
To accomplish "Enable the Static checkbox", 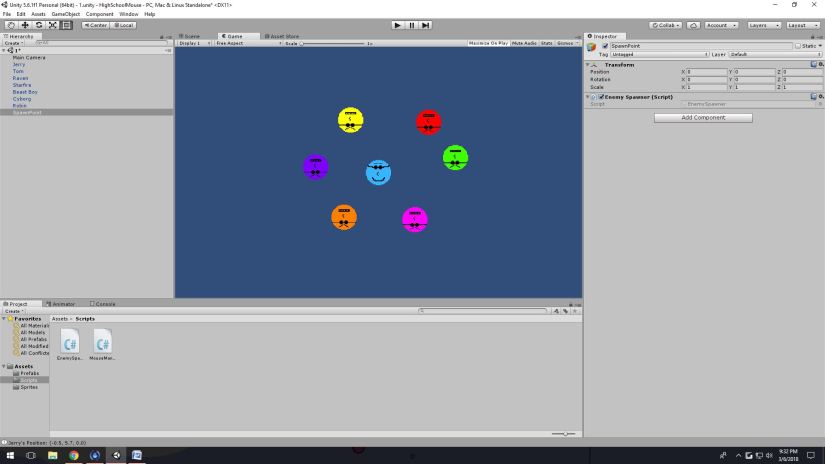I will 797,46.
